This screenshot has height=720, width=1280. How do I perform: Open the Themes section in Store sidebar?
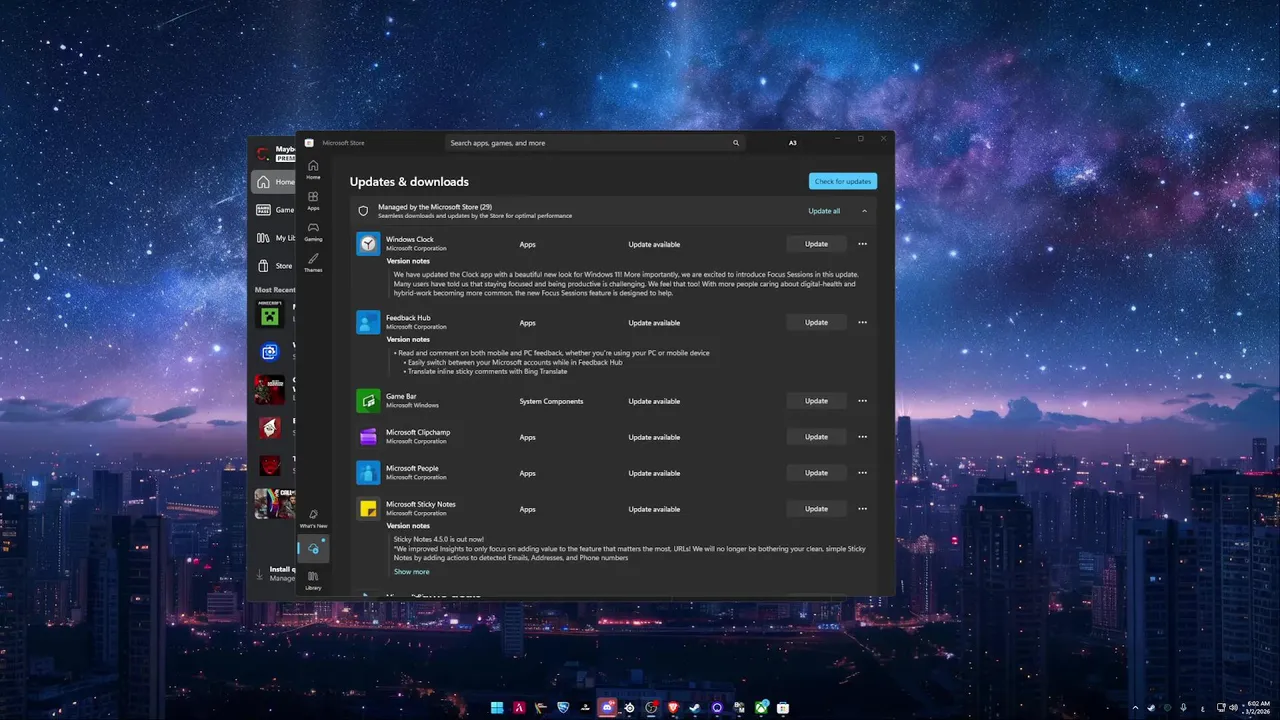[313, 262]
